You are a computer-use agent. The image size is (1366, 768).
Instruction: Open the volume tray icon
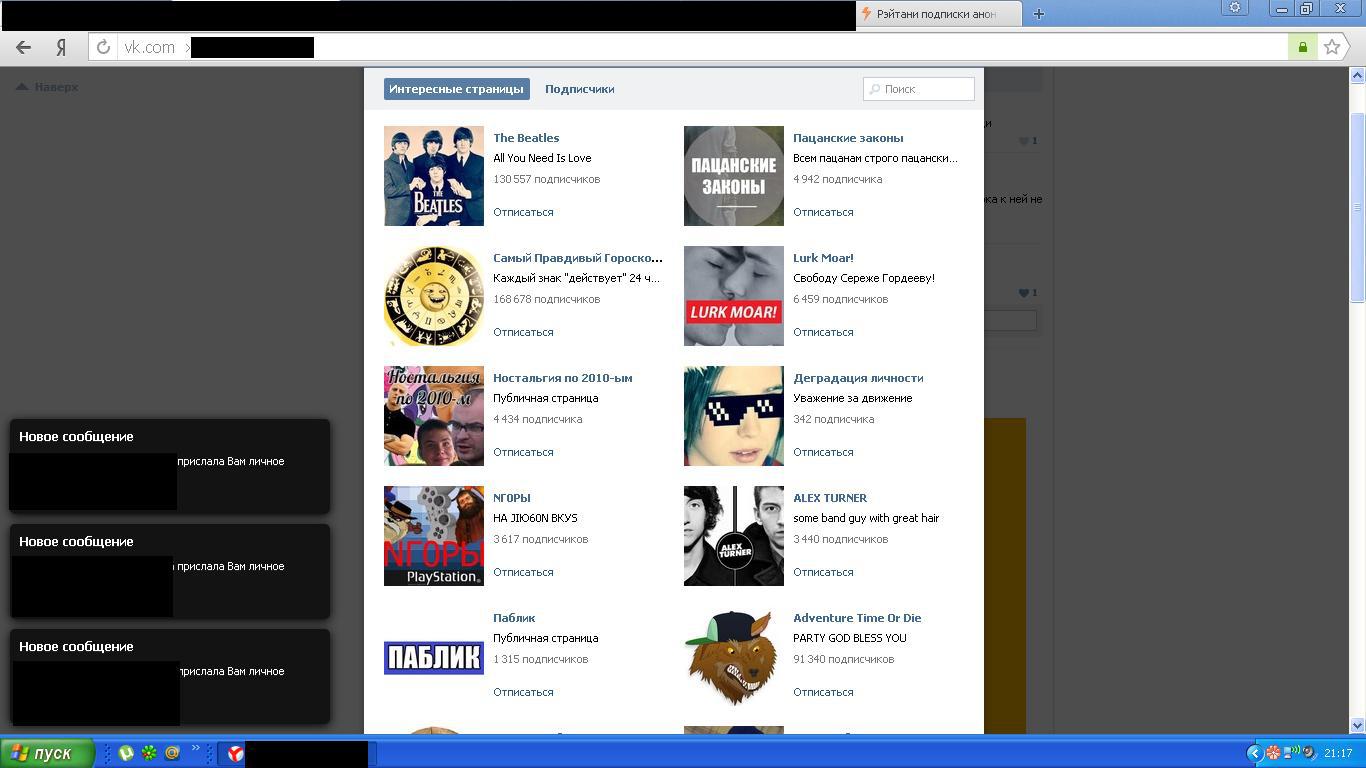pyautogui.click(x=1308, y=753)
